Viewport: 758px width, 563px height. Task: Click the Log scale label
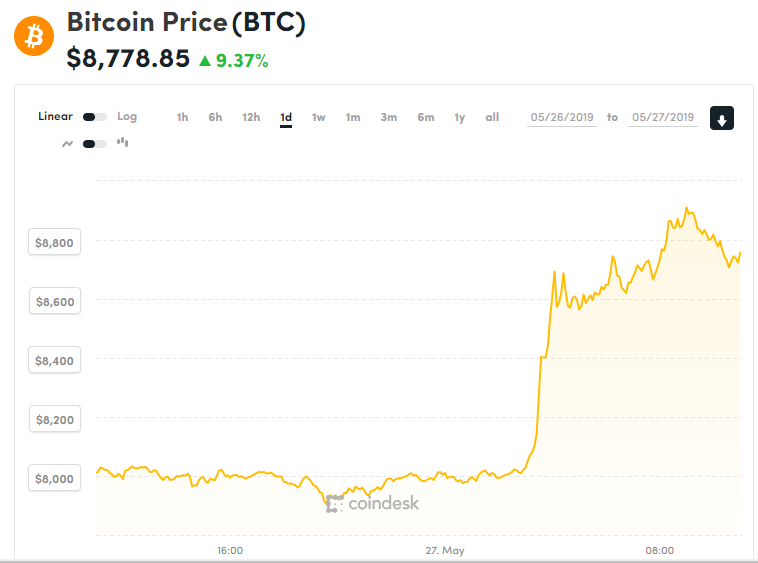[127, 116]
